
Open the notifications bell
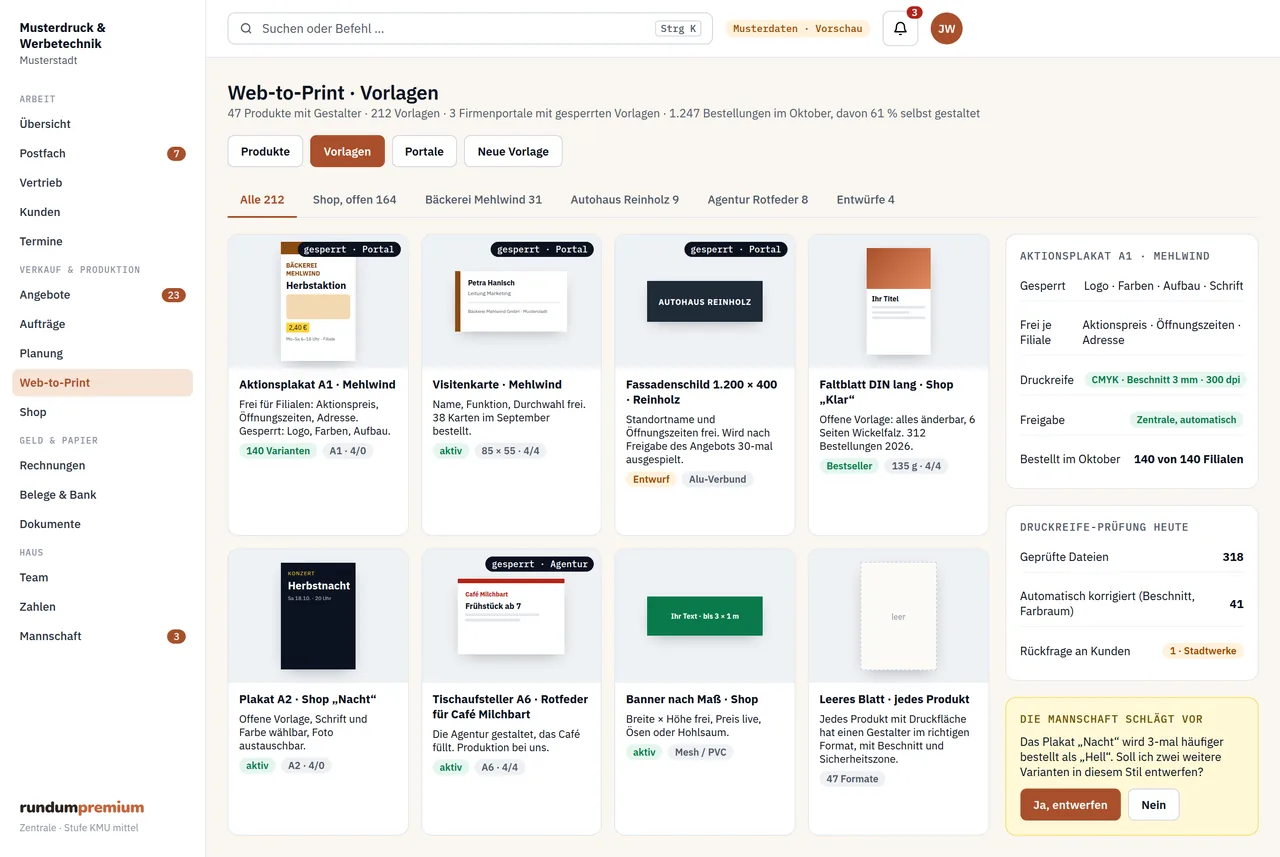tap(900, 29)
